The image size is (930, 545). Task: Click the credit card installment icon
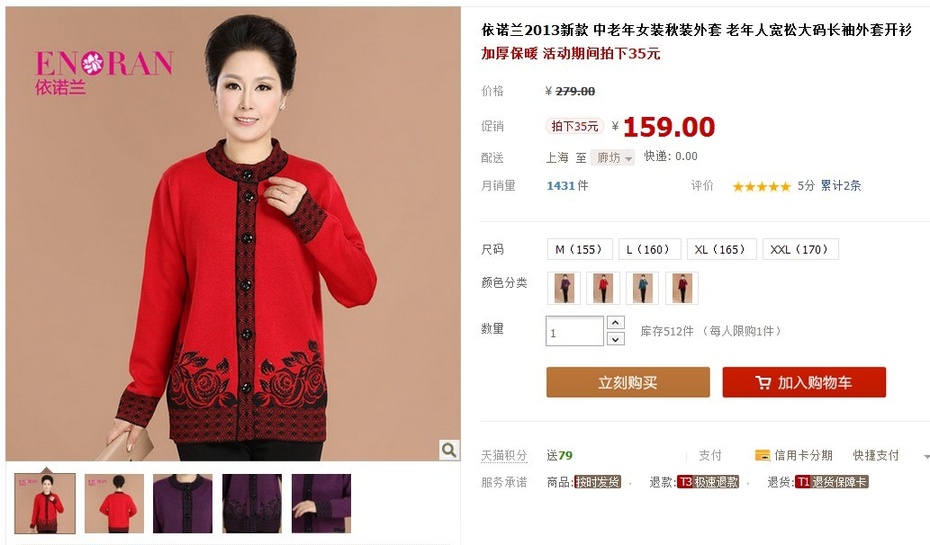point(762,455)
